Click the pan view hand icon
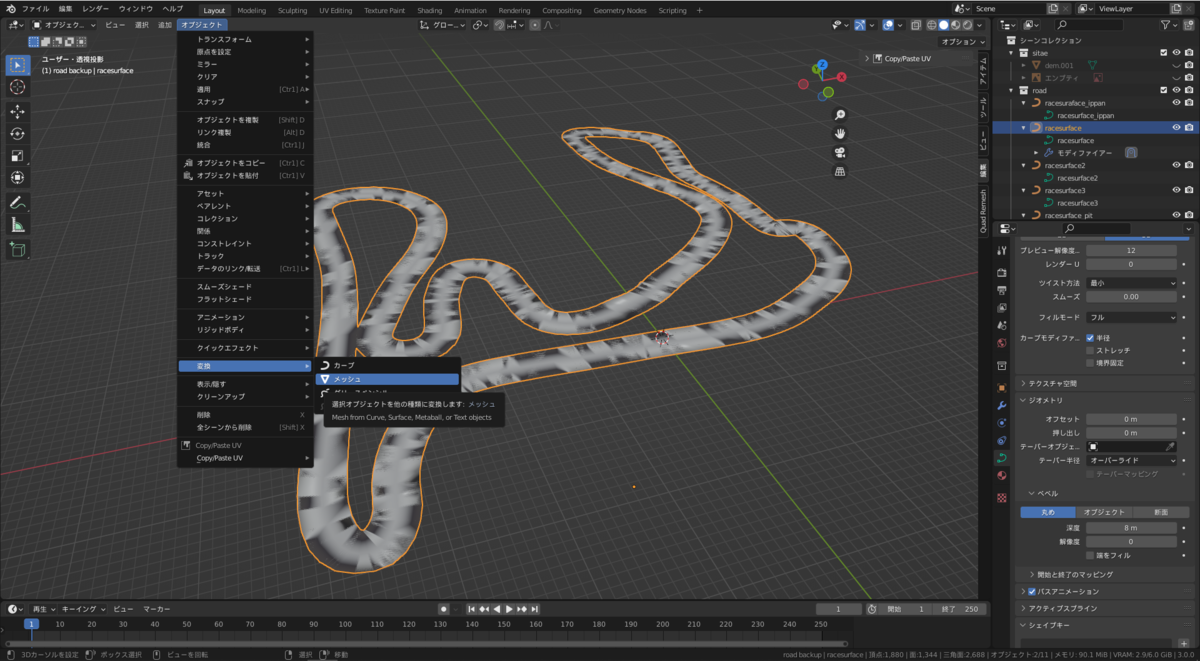 pyautogui.click(x=840, y=133)
